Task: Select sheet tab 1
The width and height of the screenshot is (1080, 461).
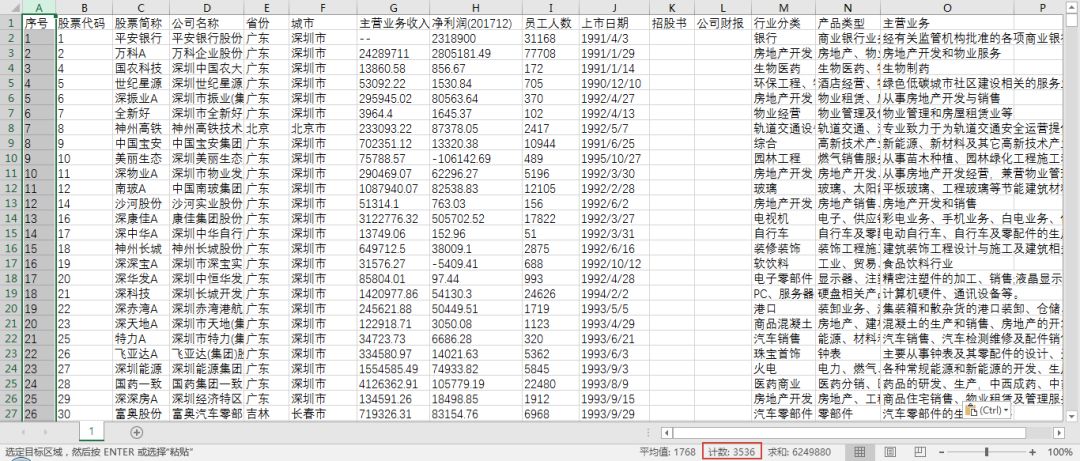Action: (90, 431)
